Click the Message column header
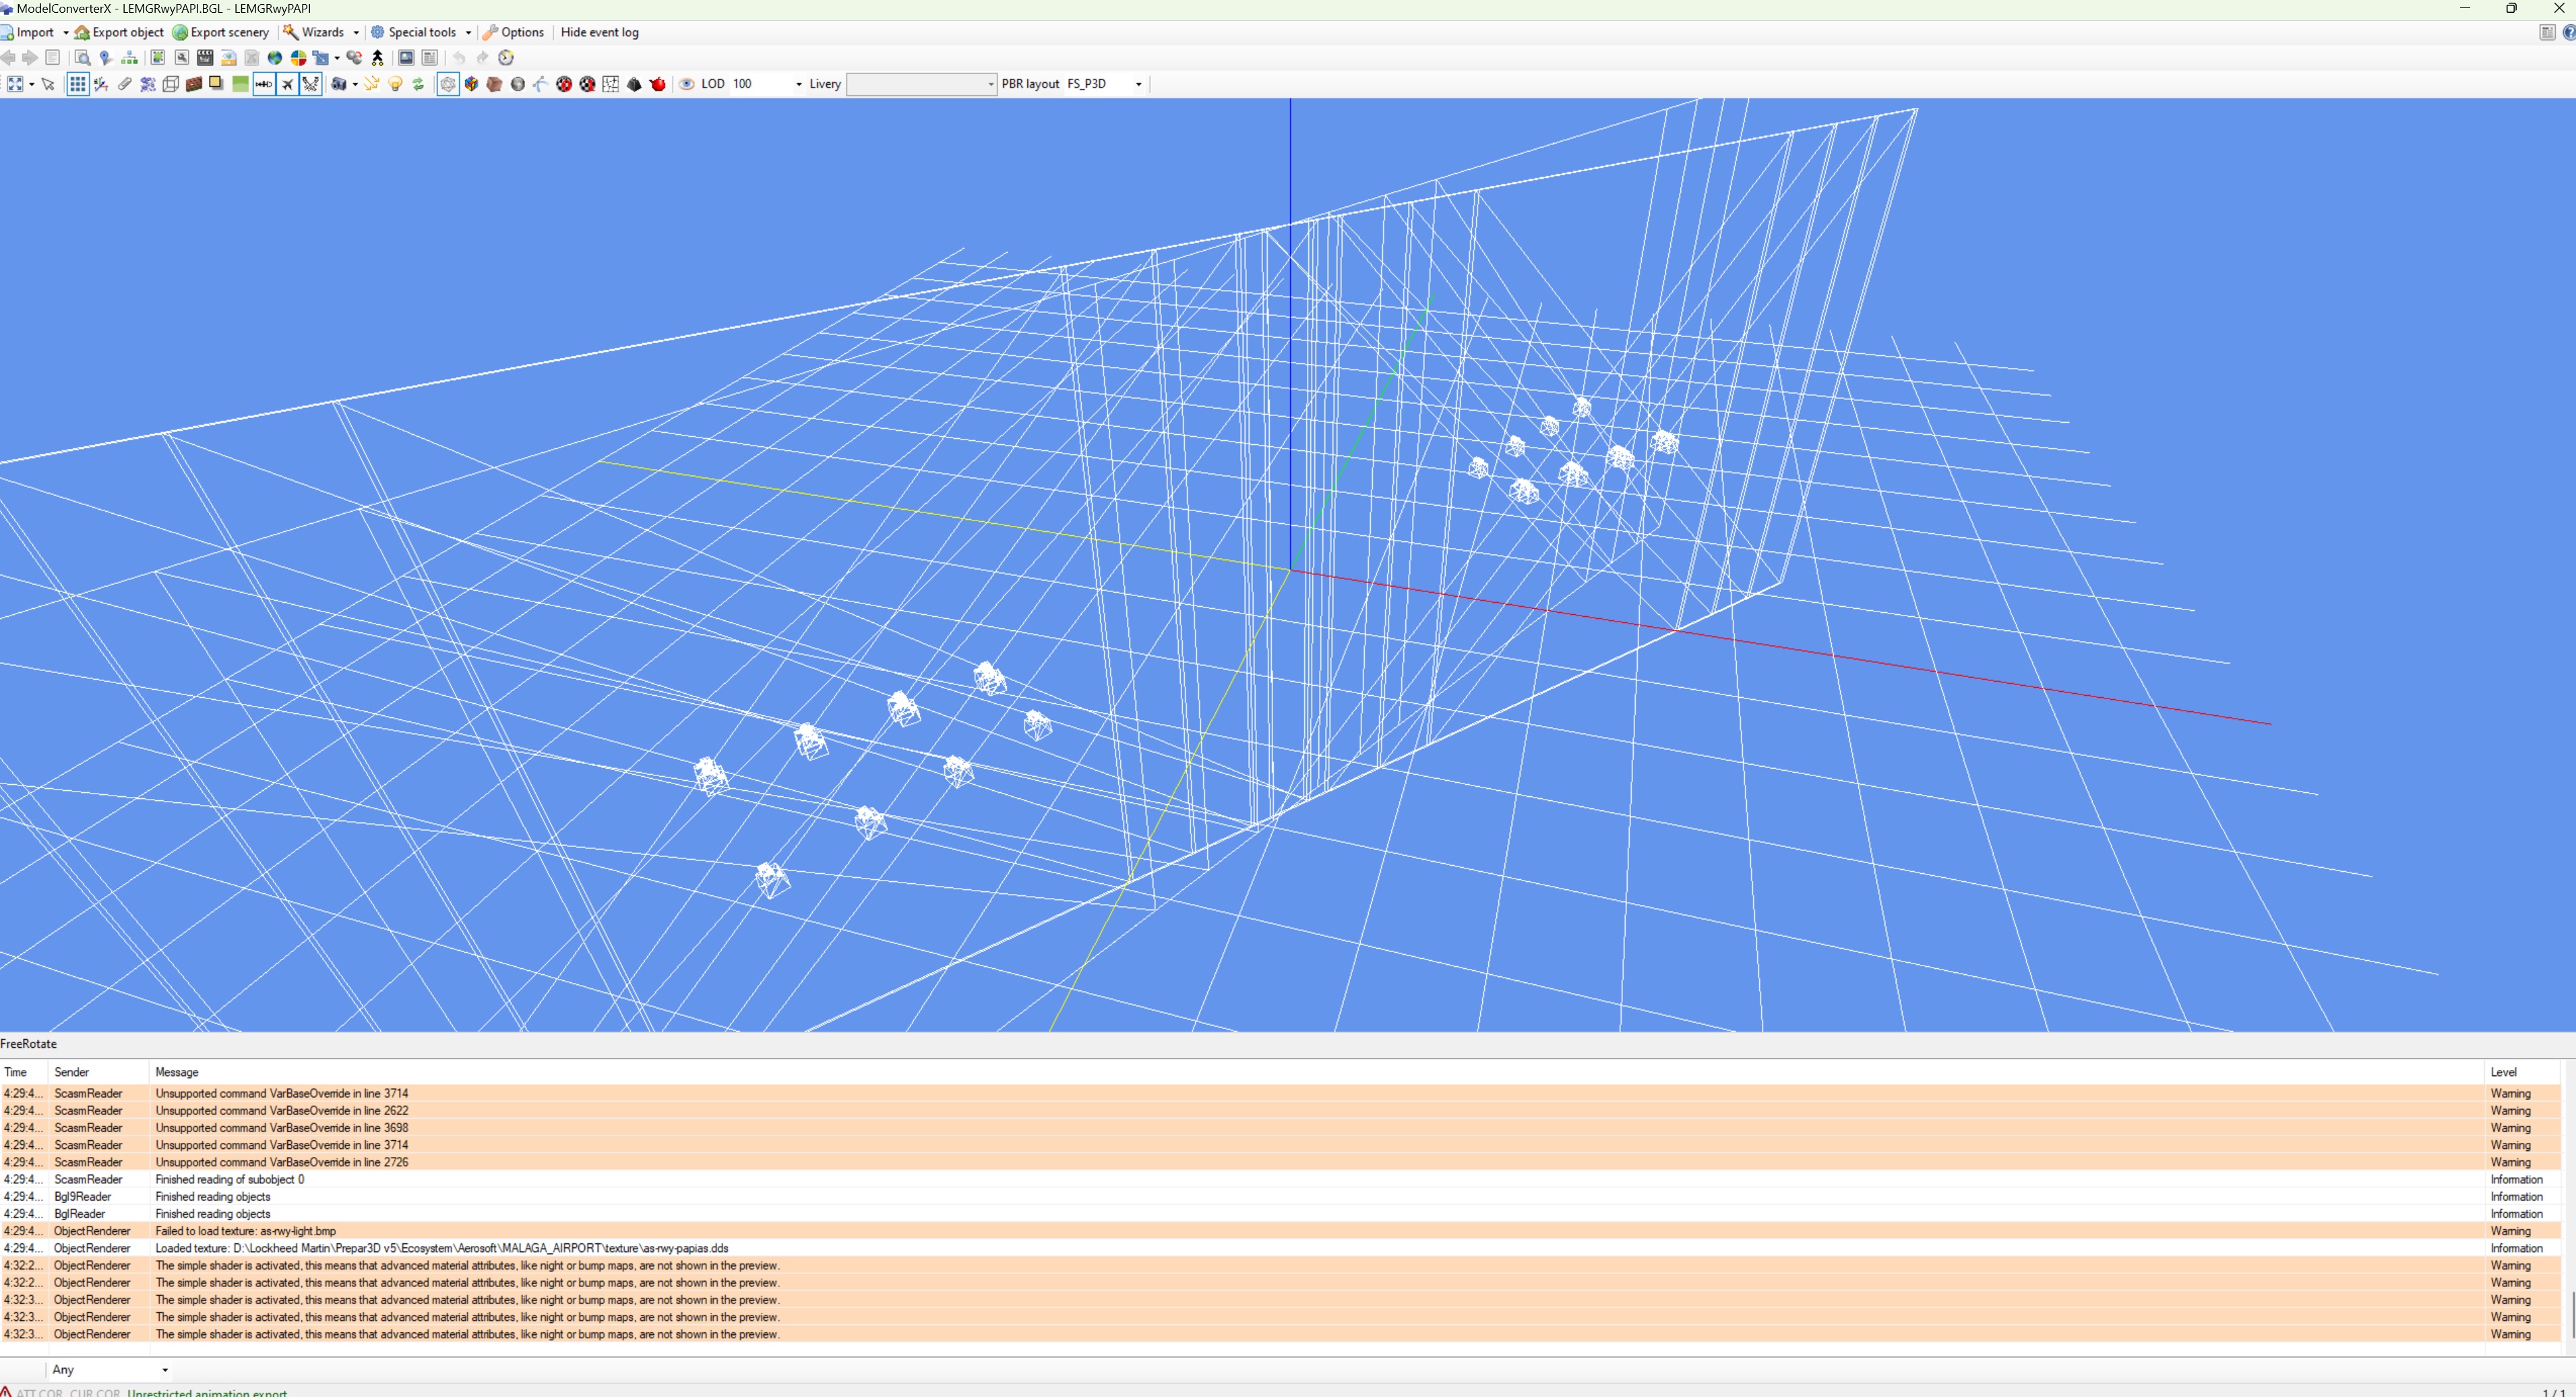Viewport: 2576px width, 1397px height. [1316, 1072]
